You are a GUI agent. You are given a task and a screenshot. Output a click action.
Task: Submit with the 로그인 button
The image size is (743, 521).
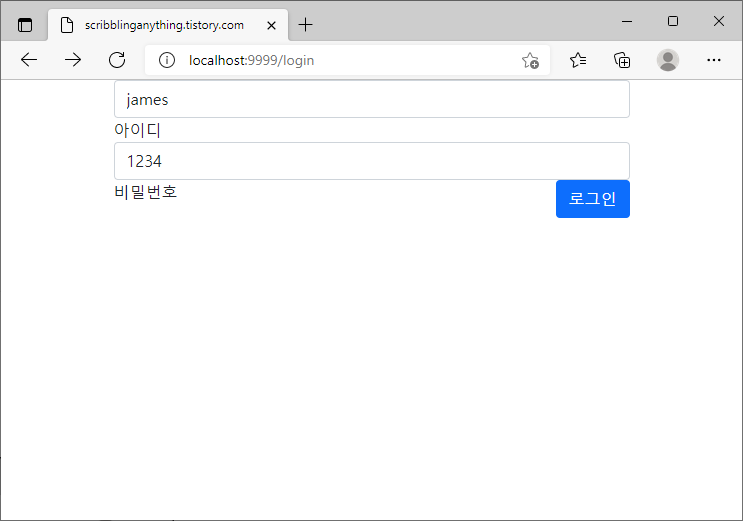[593, 199]
